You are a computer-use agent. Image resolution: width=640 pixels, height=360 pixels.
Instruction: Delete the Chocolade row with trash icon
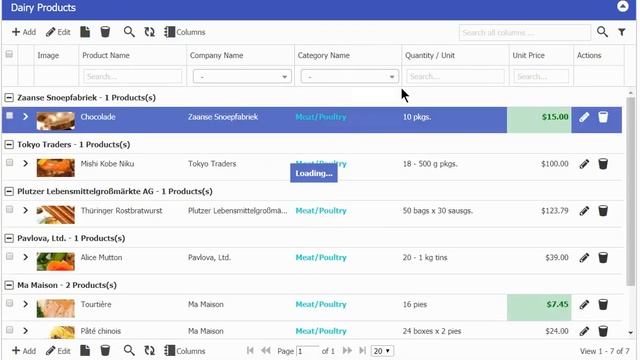(603, 117)
